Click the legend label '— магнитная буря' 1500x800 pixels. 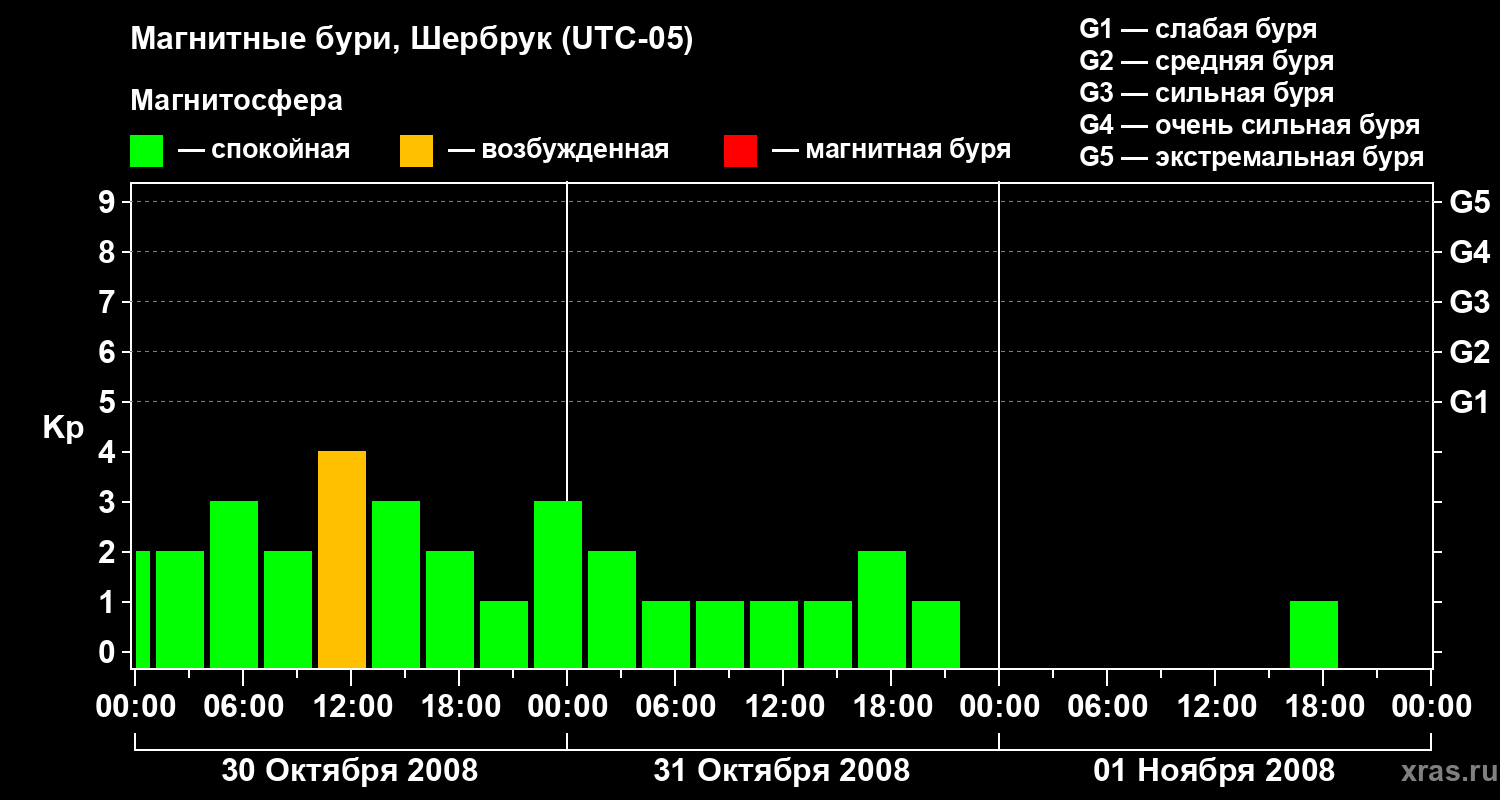[x=891, y=151]
